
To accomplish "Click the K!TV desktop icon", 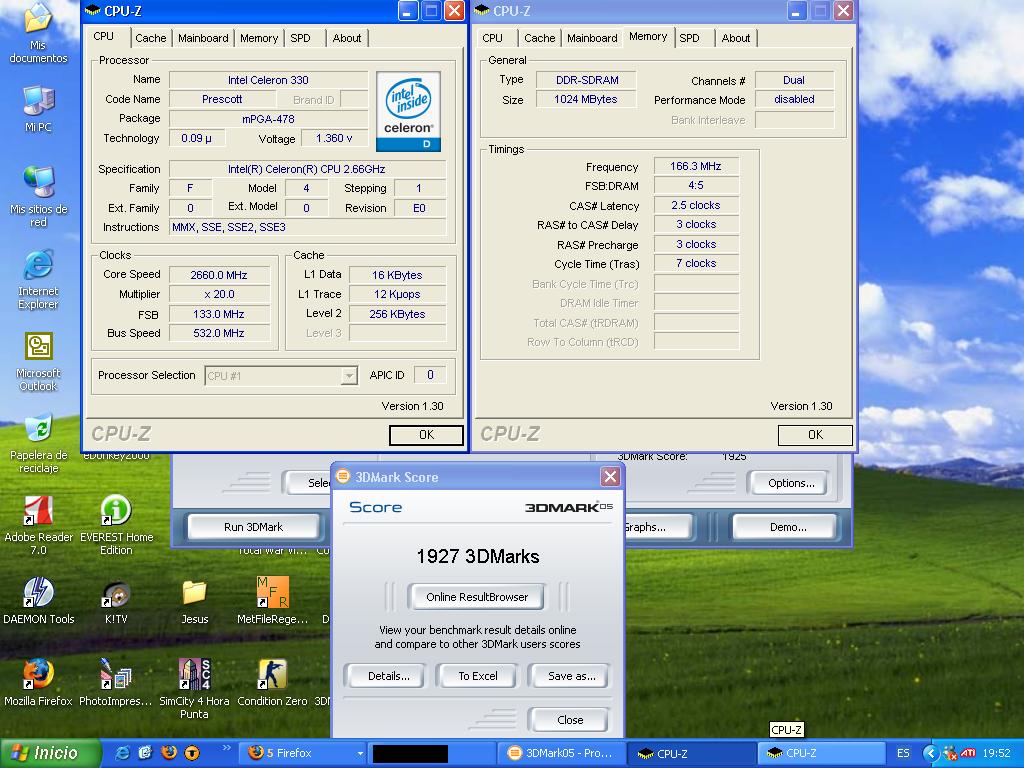I will coord(116,593).
